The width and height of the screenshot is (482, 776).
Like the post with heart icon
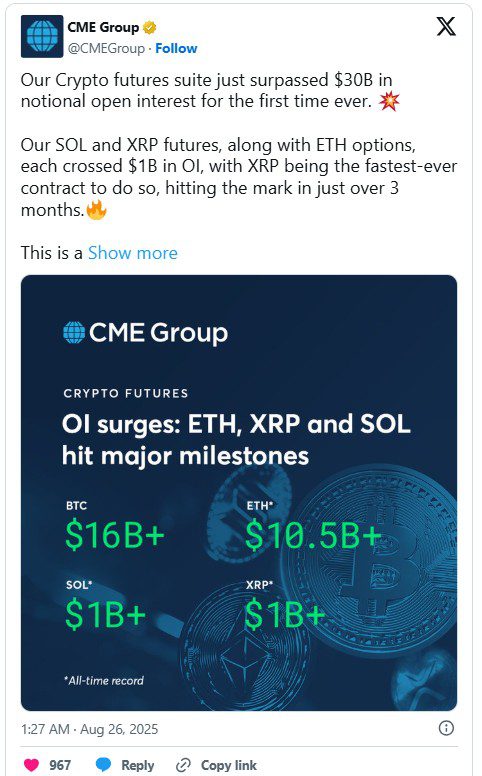(31, 765)
